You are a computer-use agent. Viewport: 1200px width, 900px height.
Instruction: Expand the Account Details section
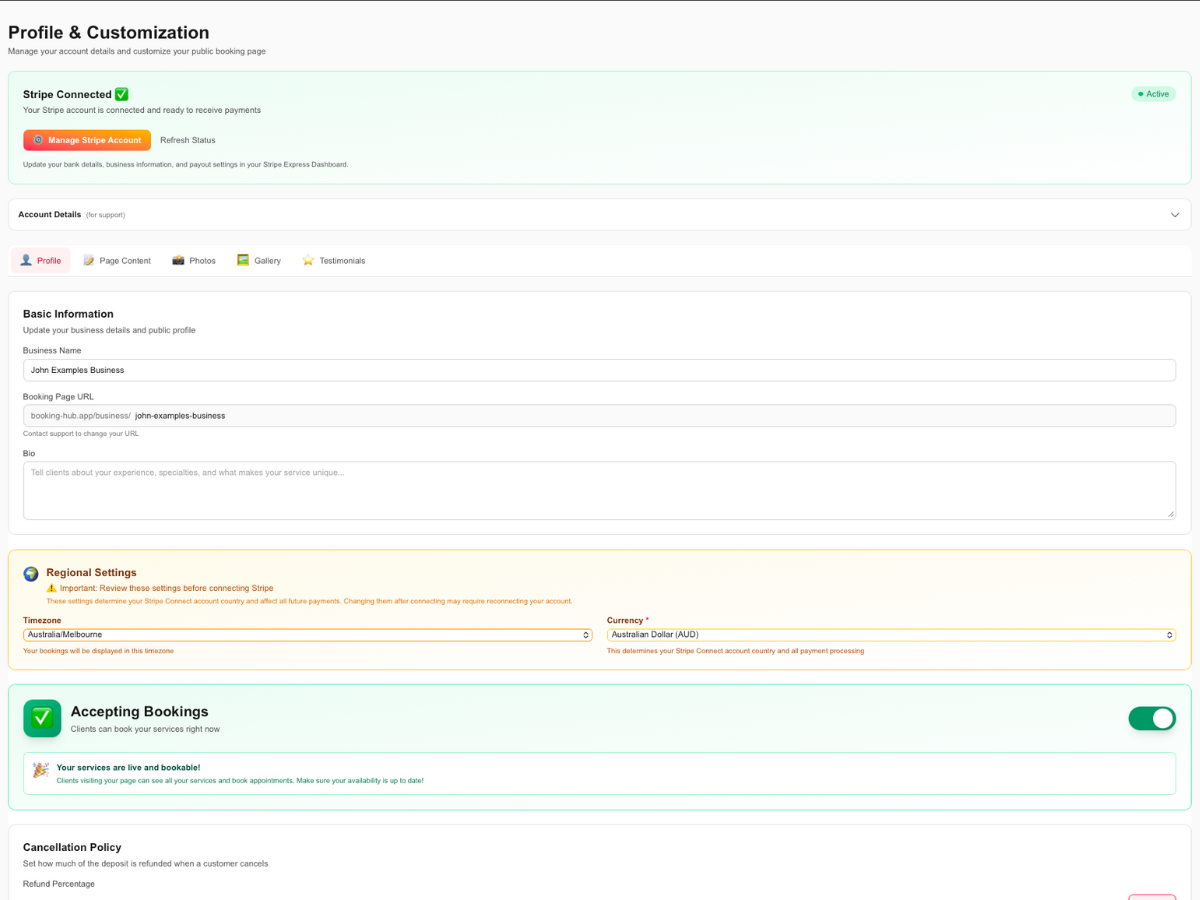coord(1175,214)
